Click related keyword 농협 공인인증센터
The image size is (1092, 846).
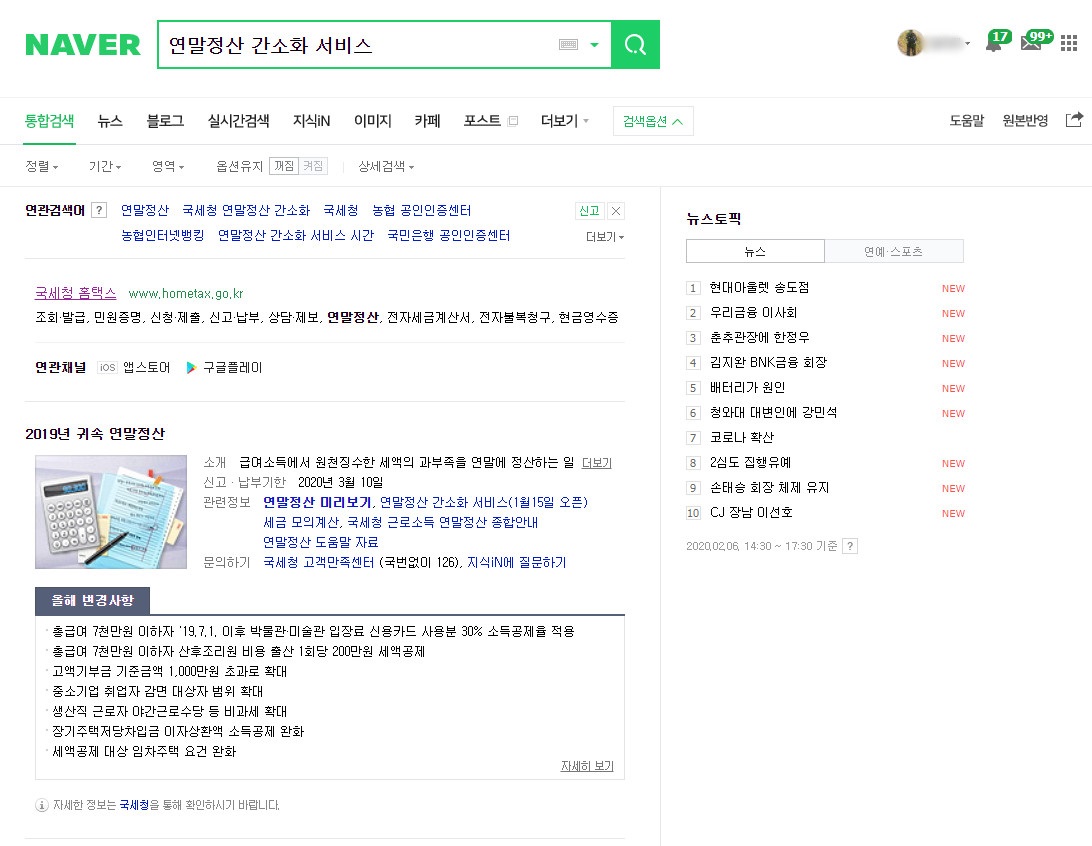421,210
